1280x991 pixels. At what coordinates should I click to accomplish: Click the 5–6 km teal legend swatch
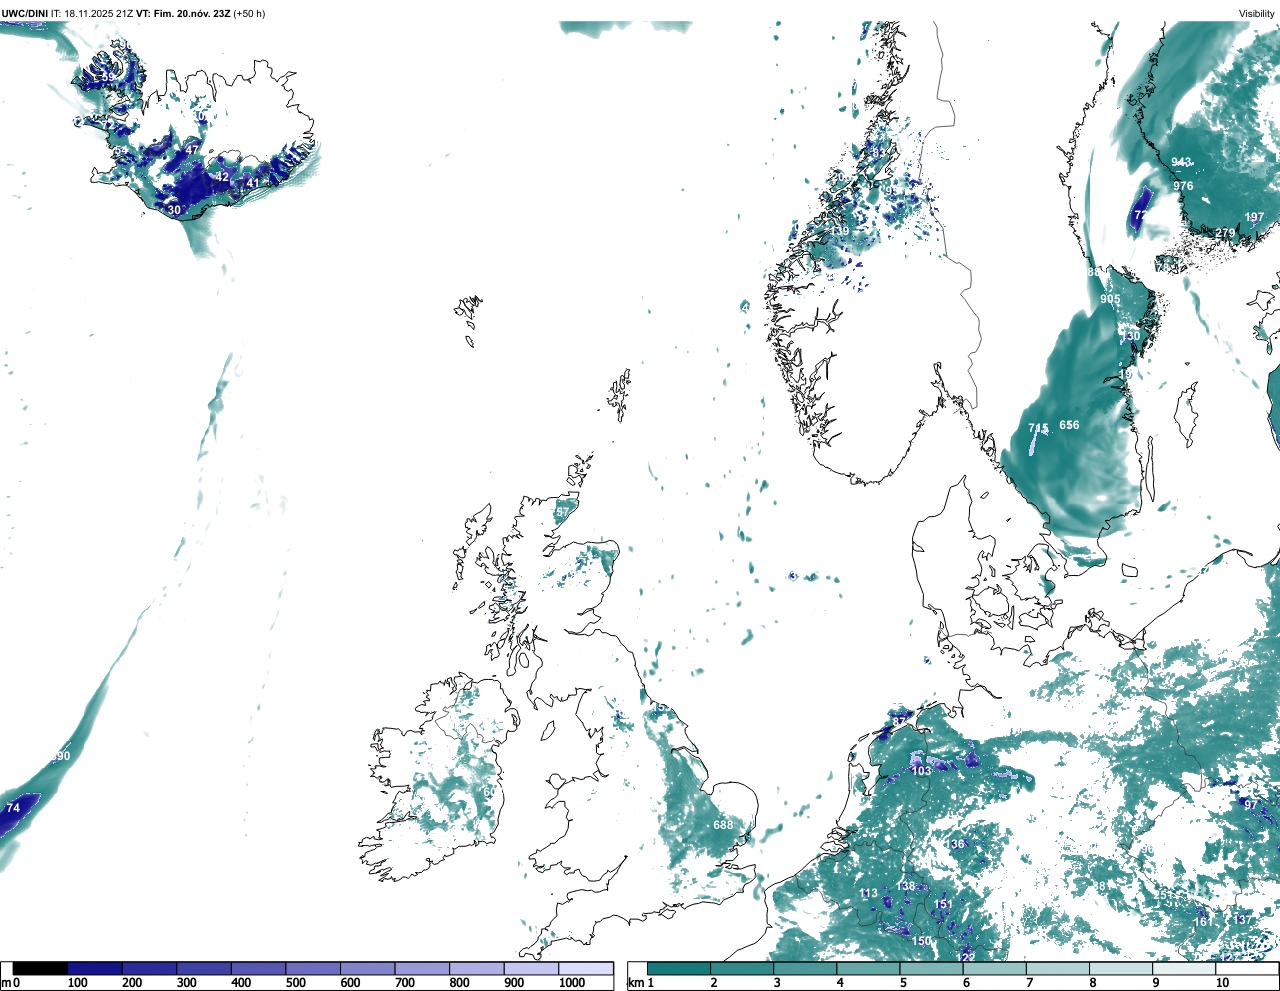click(931, 968)
